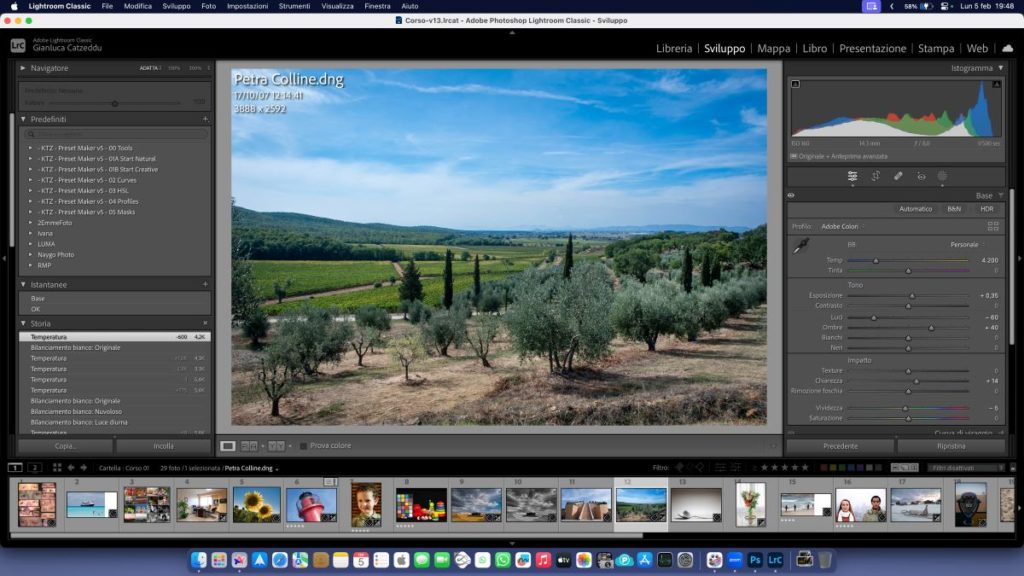Viewport: 1024px width, 576px height.
Task: Open Photoshop from the Dock
Action: (x=755, y=560)
